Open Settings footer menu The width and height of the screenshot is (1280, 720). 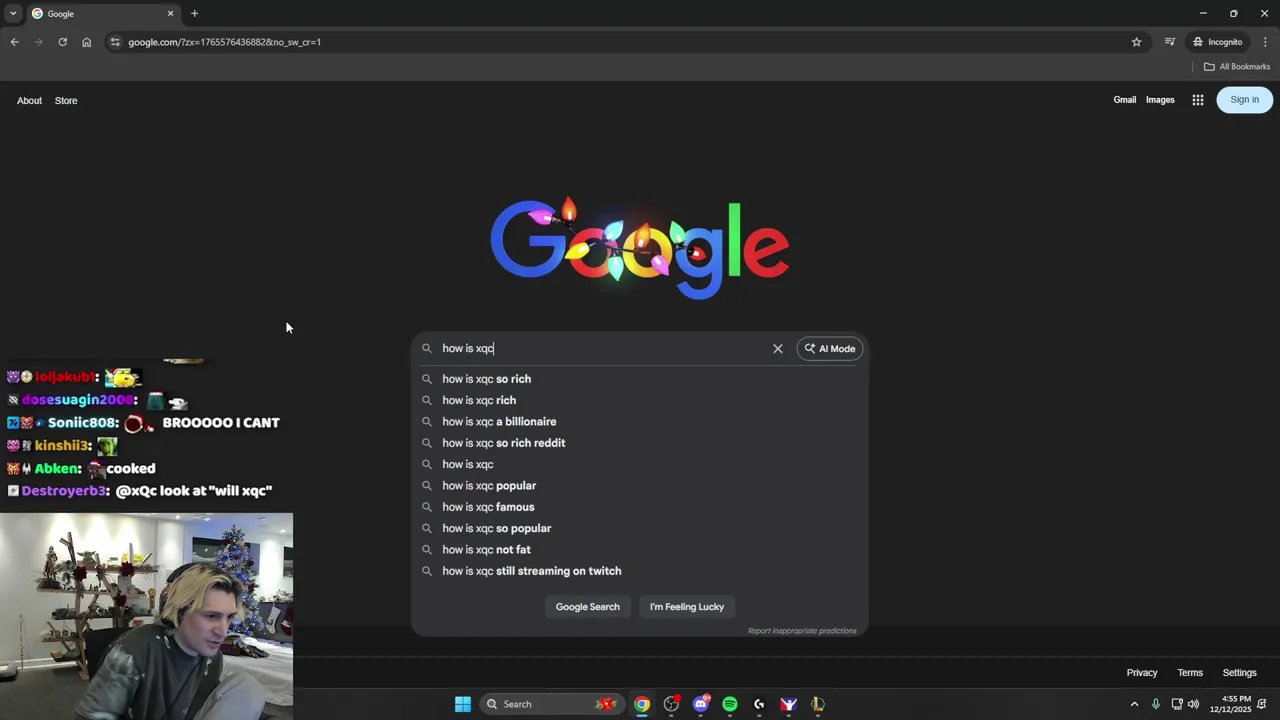[1239, 673]
